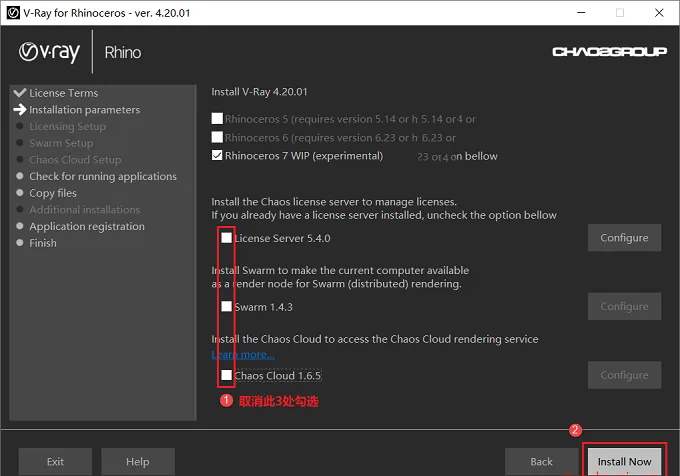Select Application registration step
This screenshot has width=680, height=476.
click(87, 226)
